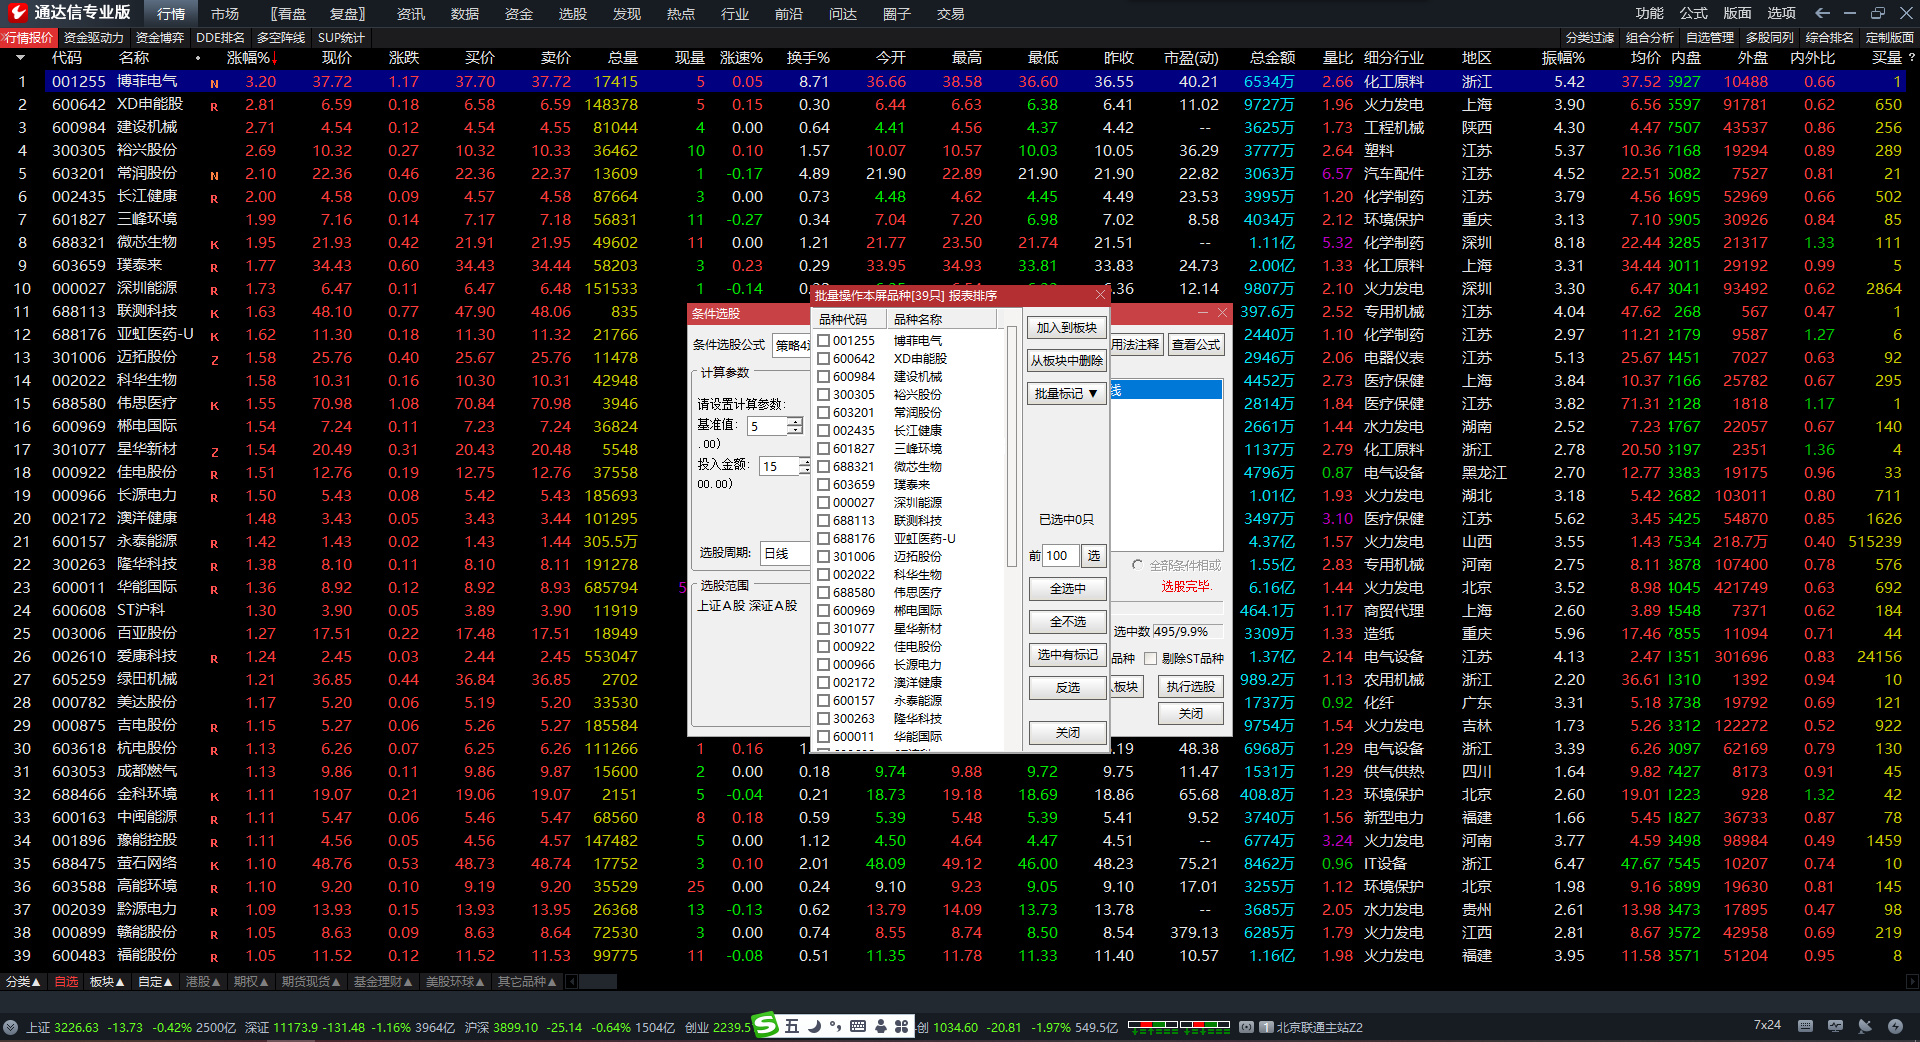Expand the 自定 bottom tab menu

(155, 982)
